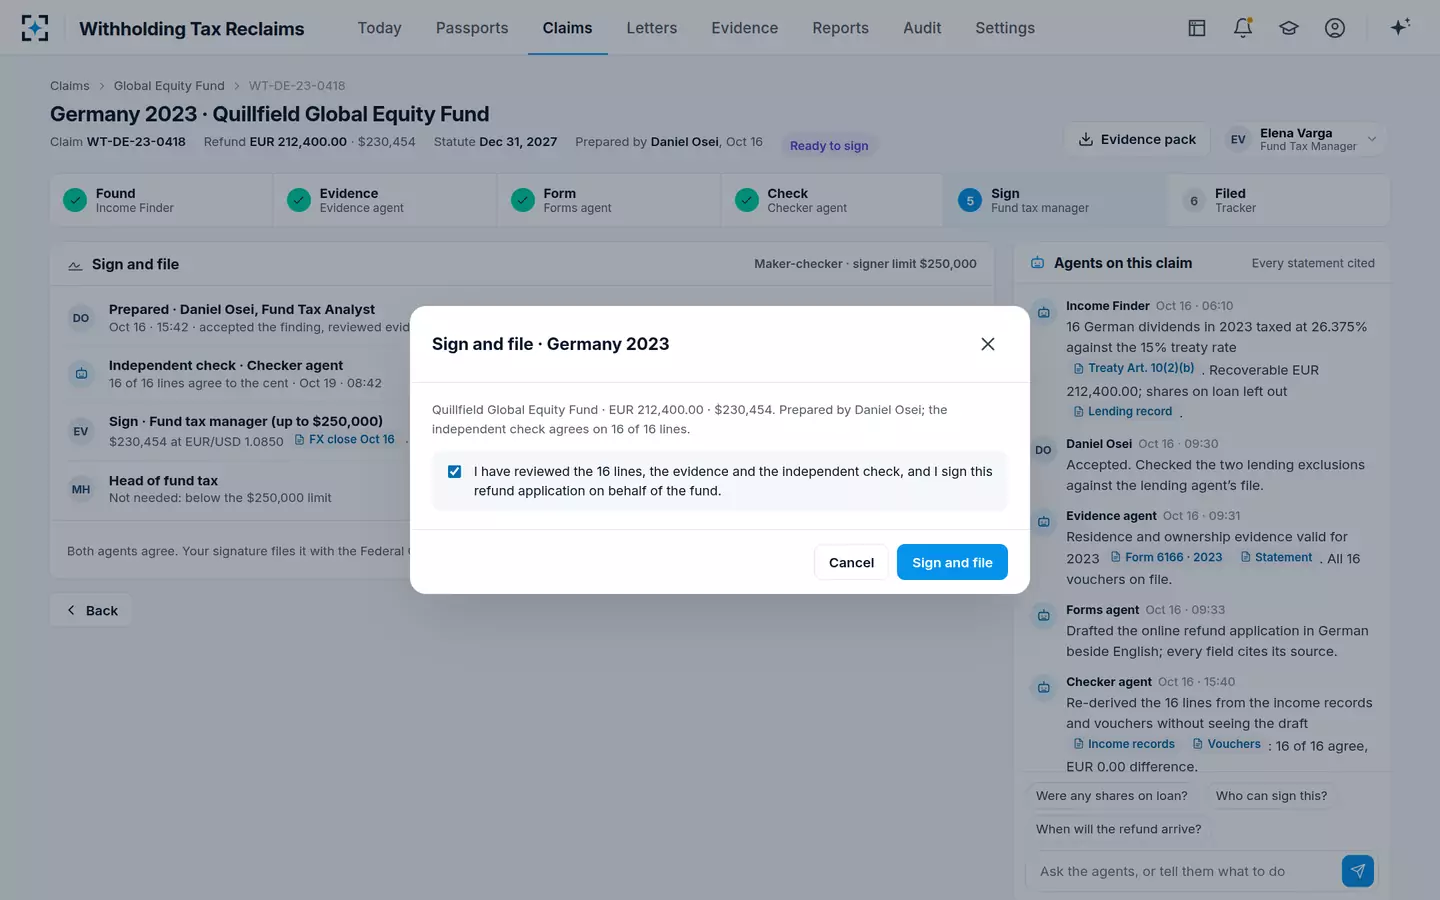
Task: Click the Forms agent bot icon
Action: [x=1044, y=616]
